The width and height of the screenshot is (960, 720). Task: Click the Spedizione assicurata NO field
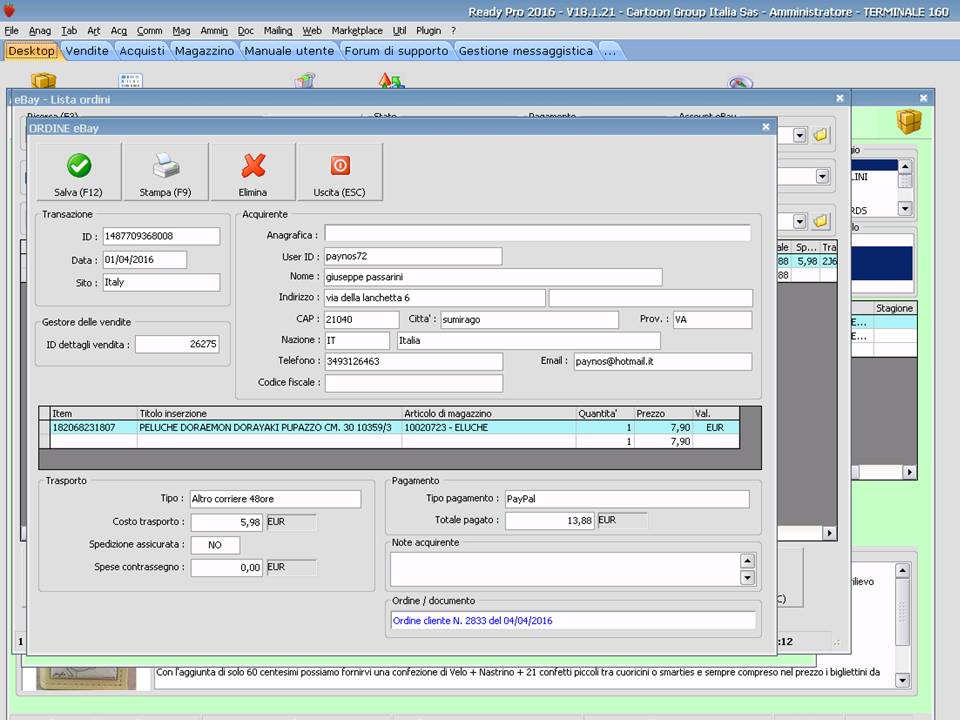216,545
